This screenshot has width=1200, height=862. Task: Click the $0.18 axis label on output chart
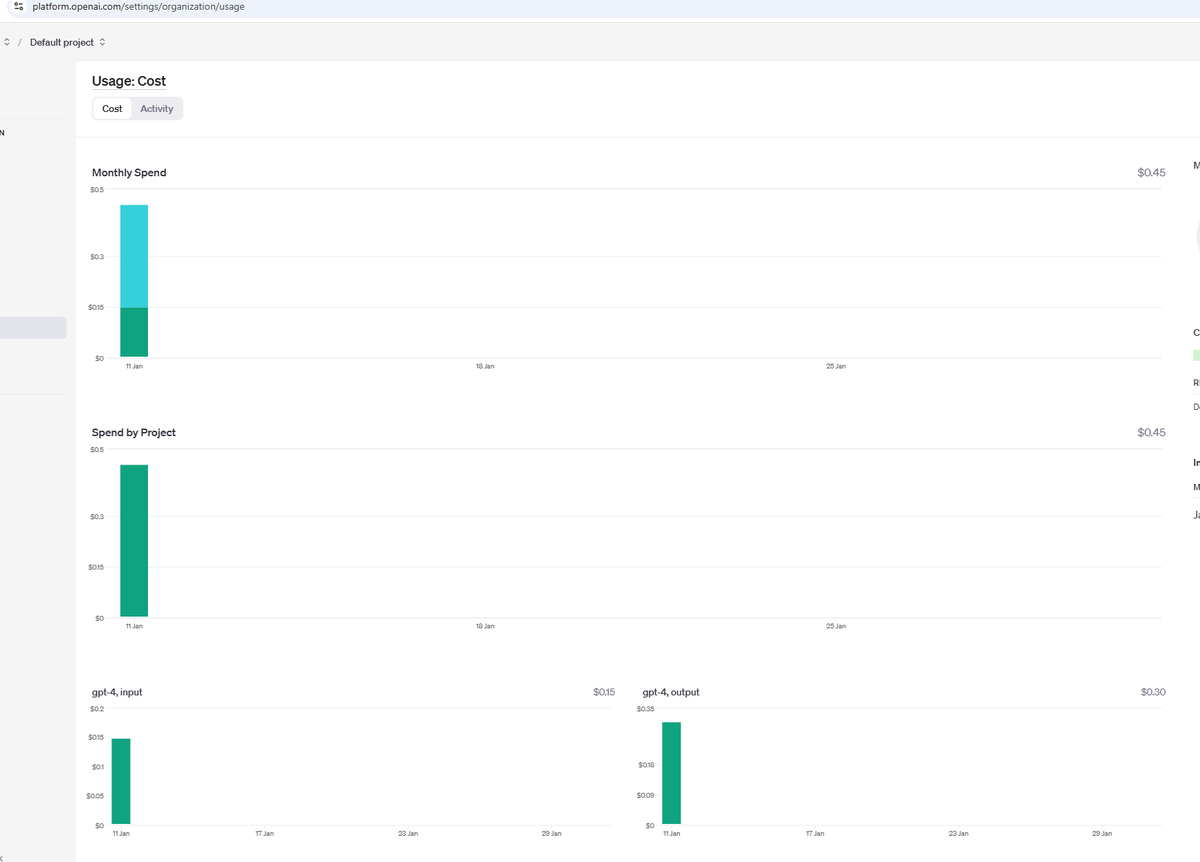[x=646, y=766]
